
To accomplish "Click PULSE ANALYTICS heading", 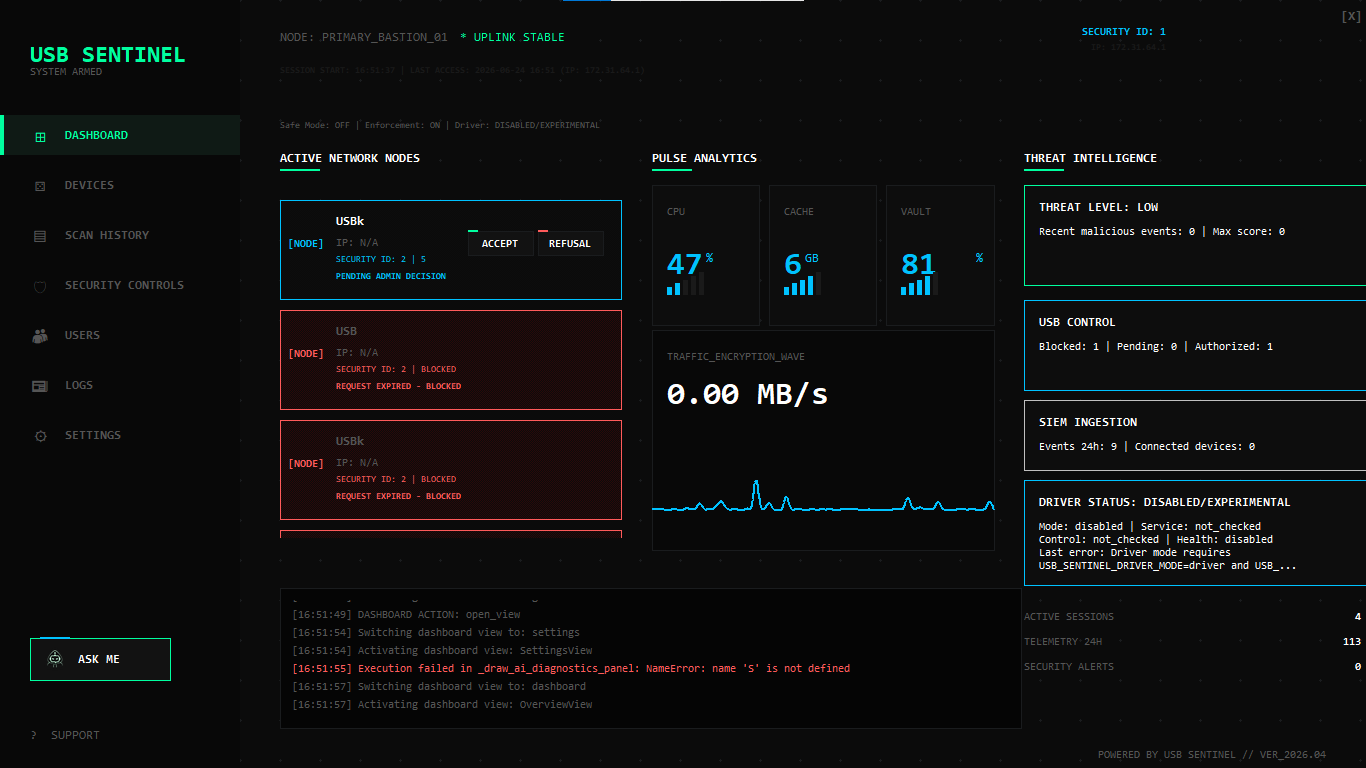I will (704, 159).
